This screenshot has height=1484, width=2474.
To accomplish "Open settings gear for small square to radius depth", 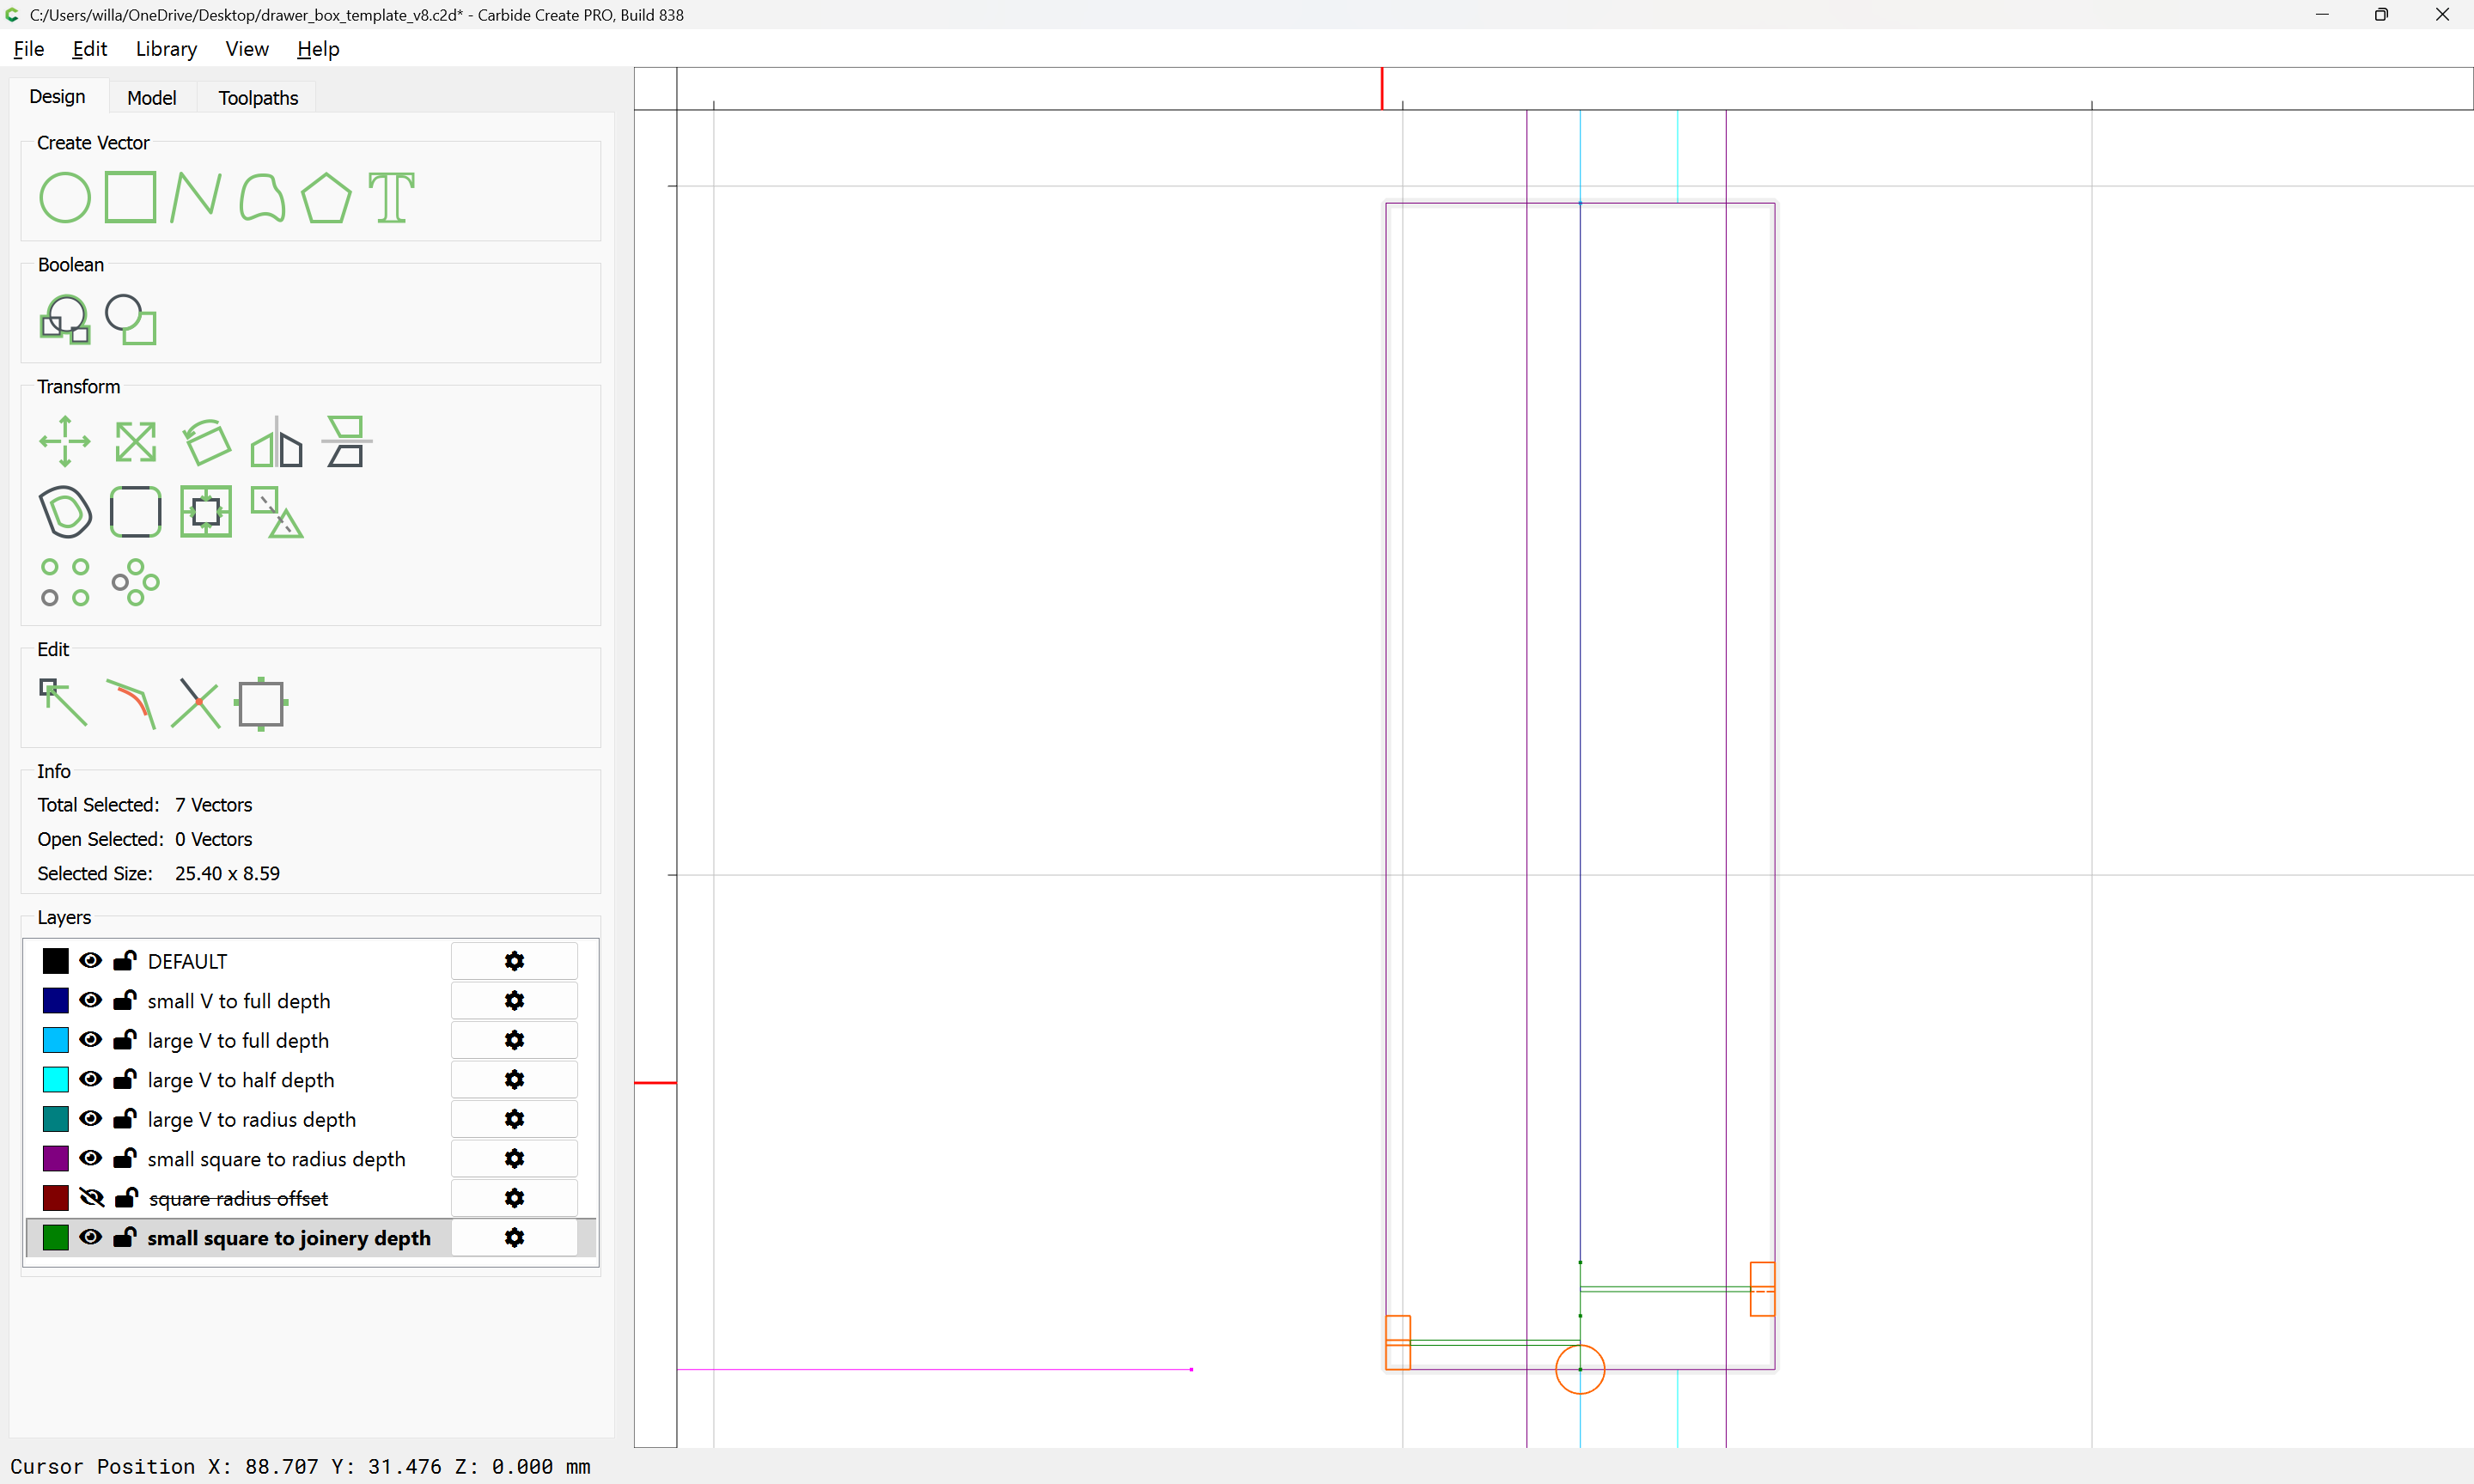I will pos(514,1159).
